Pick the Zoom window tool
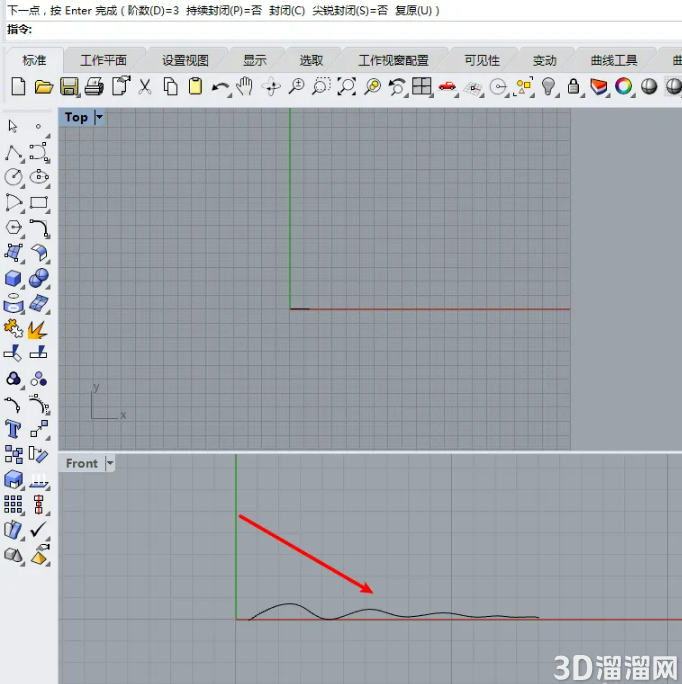The image size is (682, 684). 321,86
